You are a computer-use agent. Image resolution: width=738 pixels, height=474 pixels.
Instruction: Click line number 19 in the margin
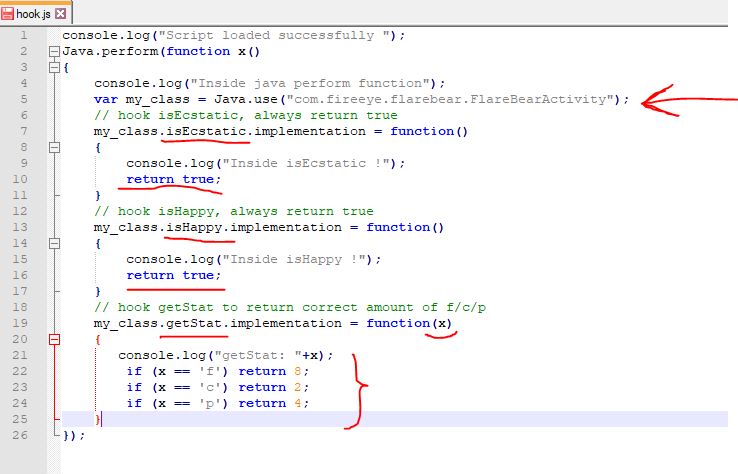coord(20,323)
